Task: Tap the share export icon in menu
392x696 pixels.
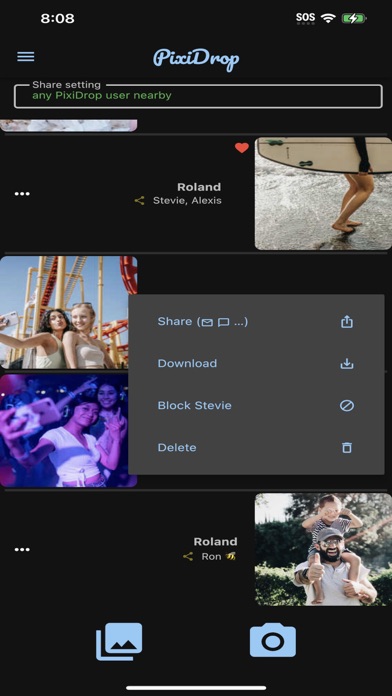Action: point(347,321)
